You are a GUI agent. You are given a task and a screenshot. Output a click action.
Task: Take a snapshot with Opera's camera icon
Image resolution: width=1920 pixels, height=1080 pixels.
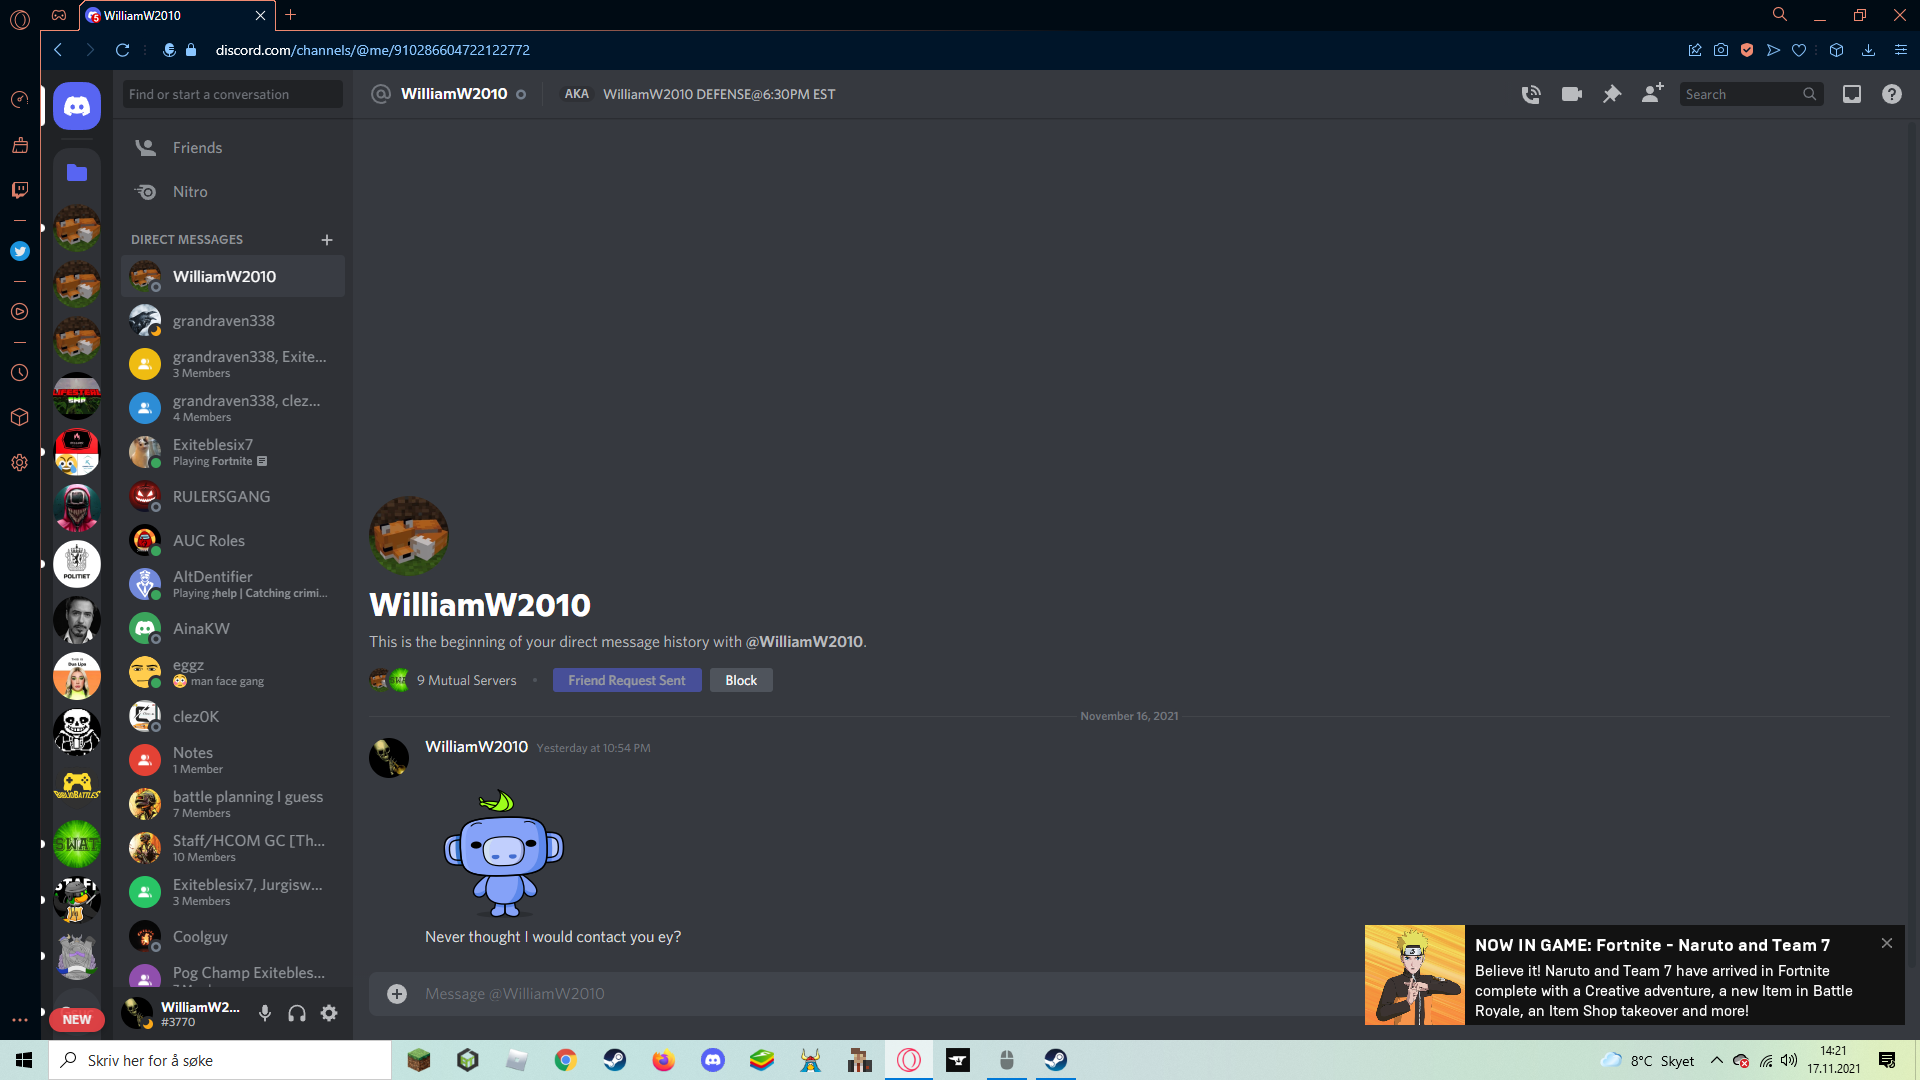pos(1721,49)
